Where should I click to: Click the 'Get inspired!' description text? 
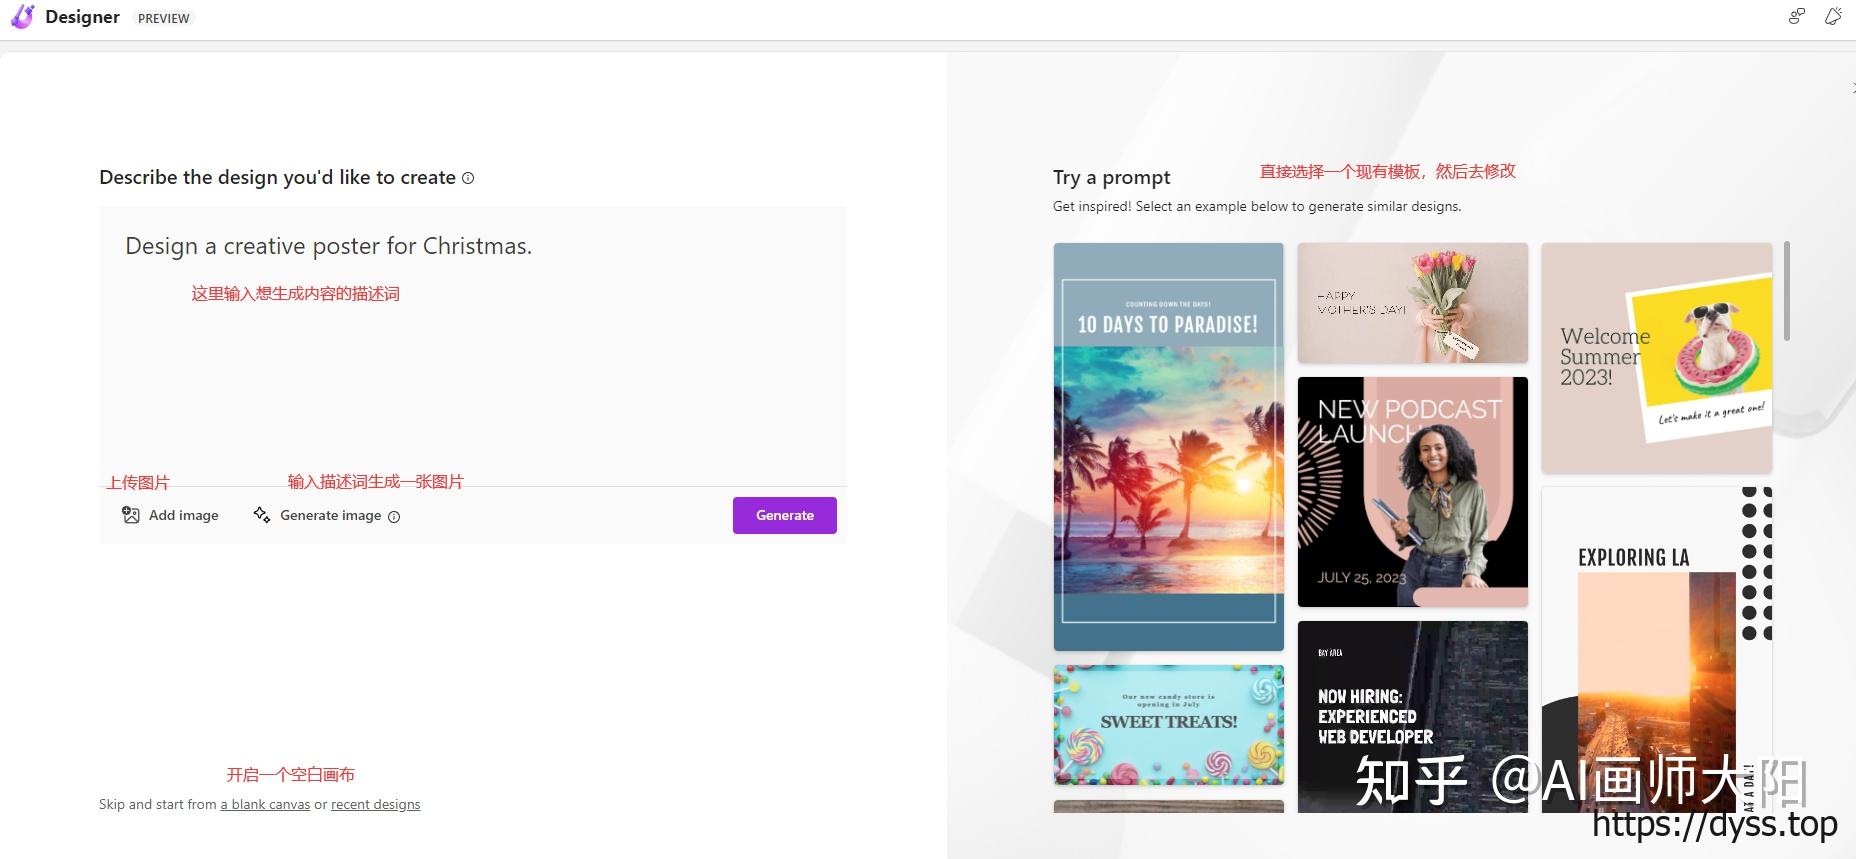[1257, 206]
